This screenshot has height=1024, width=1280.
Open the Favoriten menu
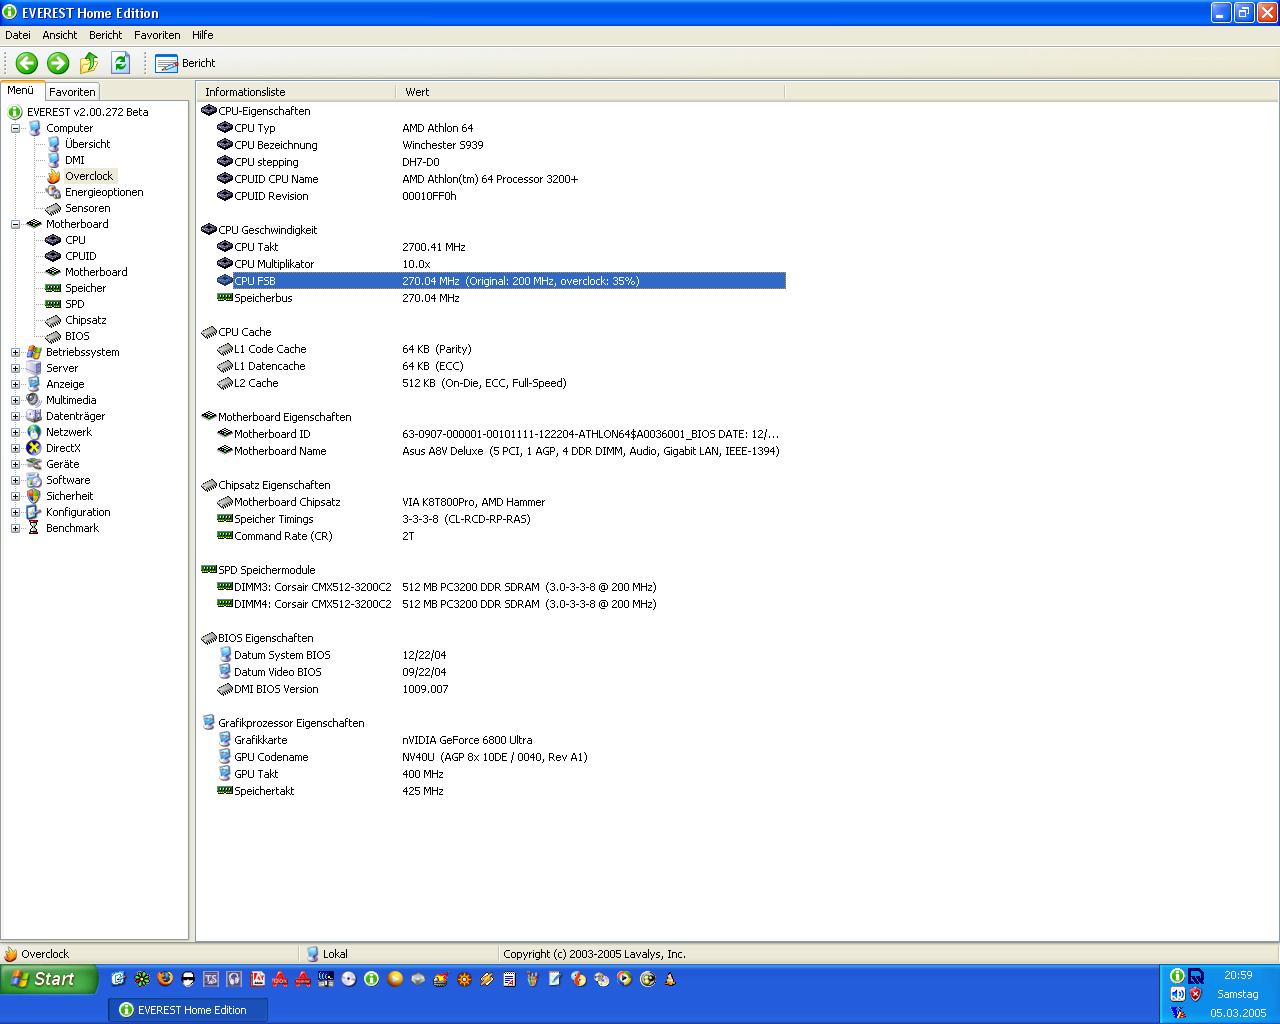coord(157,35)
